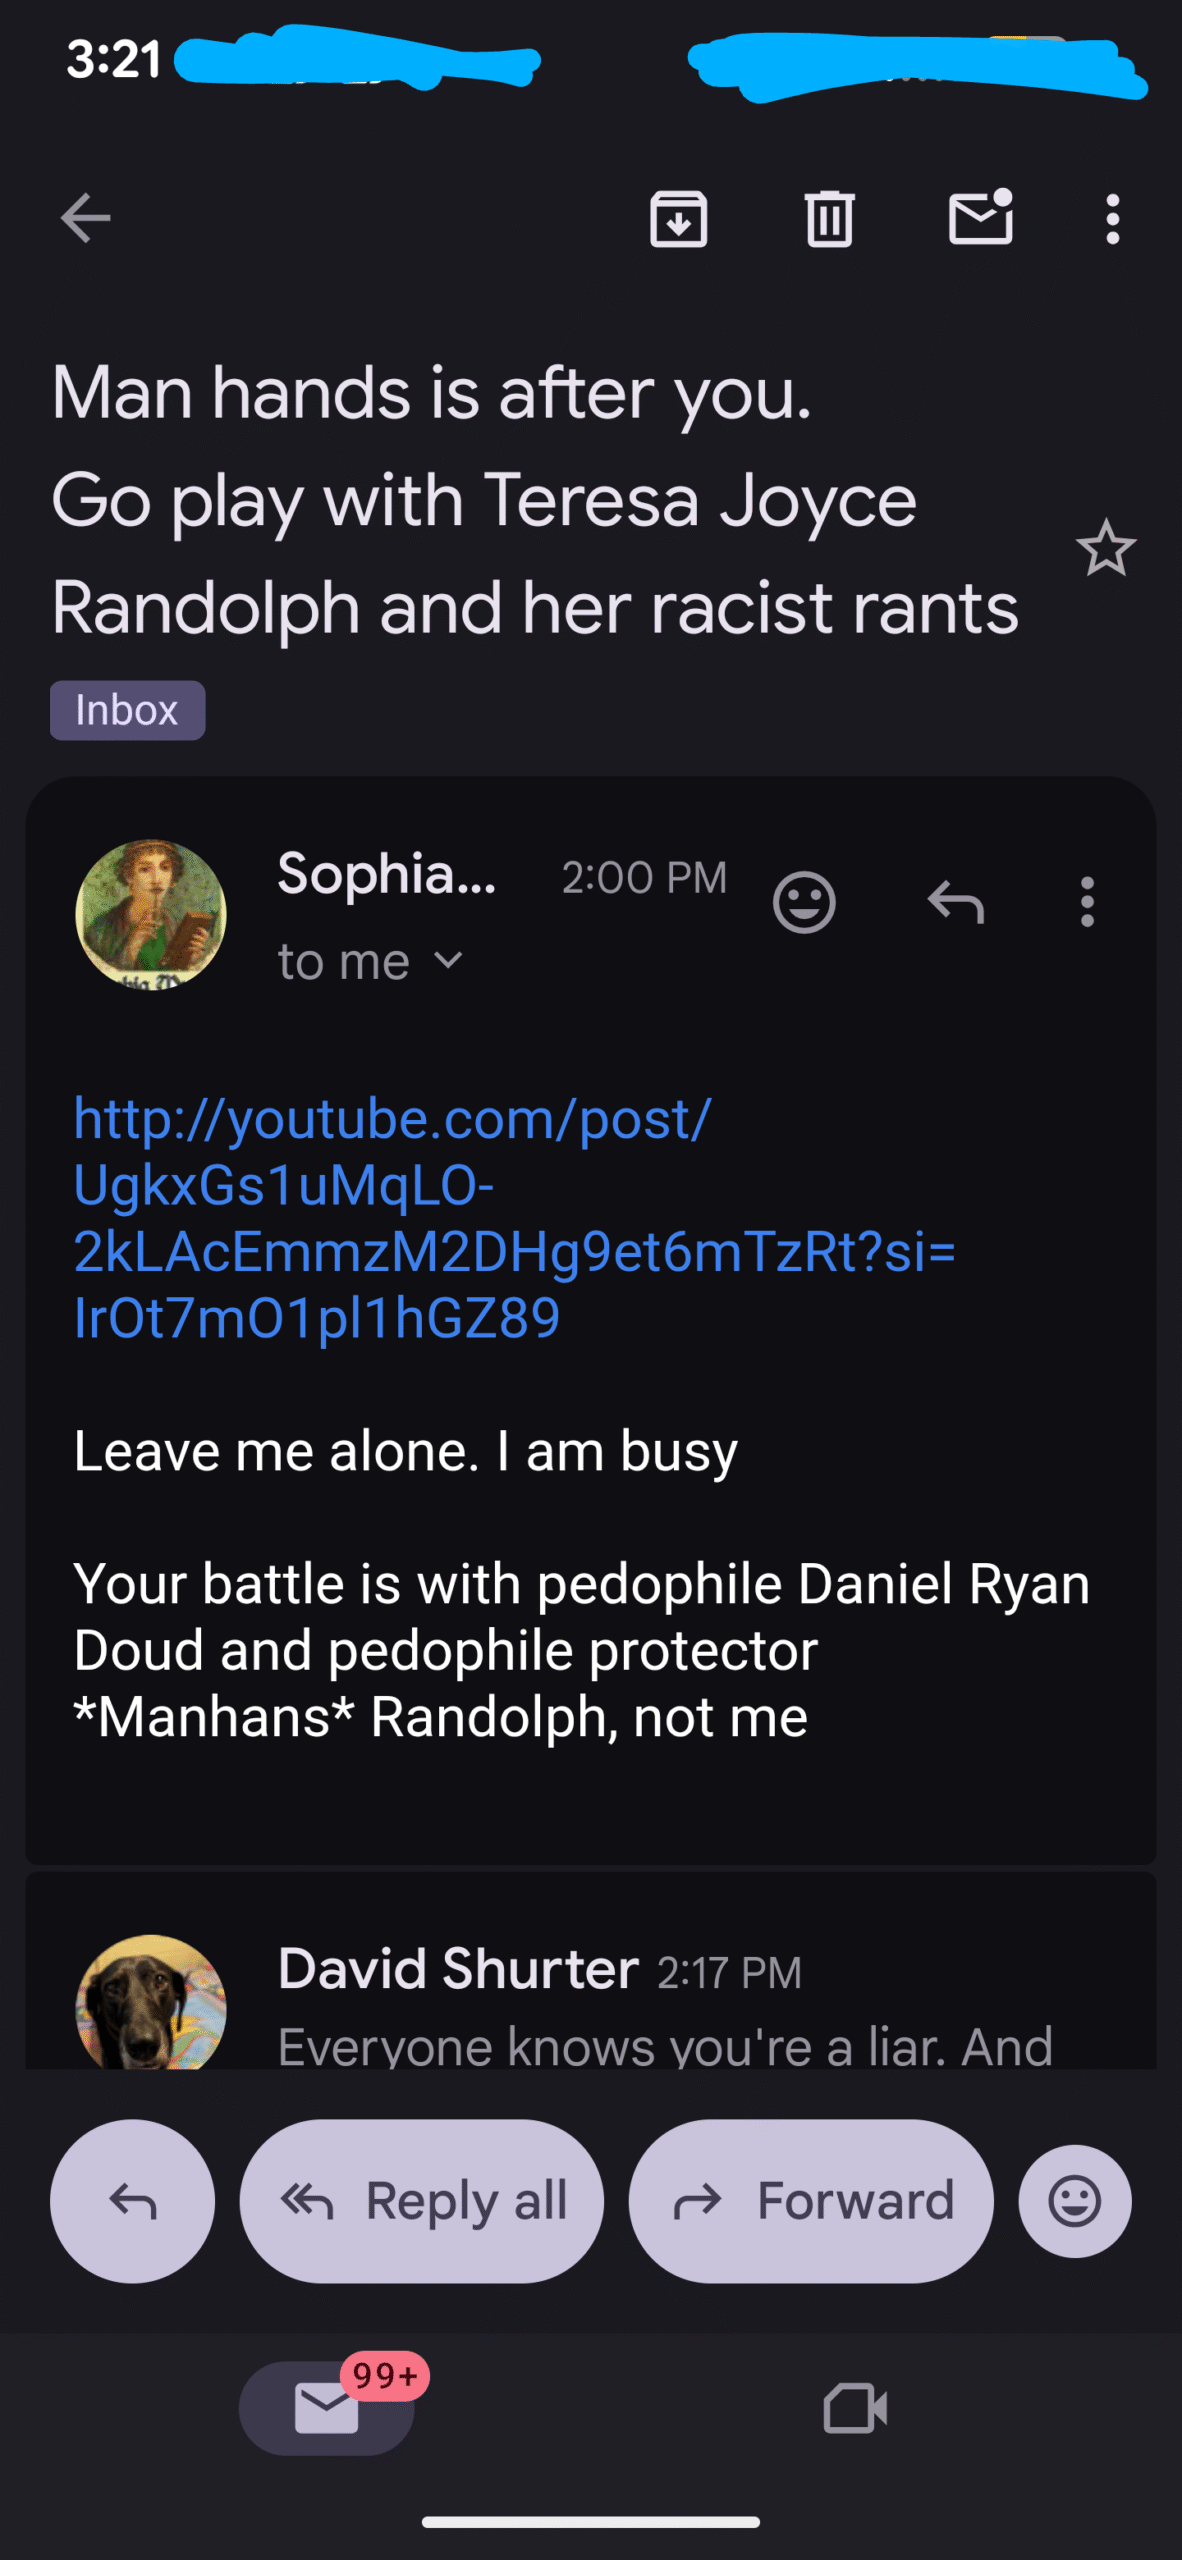Archive this email conversation

point(679,218)
